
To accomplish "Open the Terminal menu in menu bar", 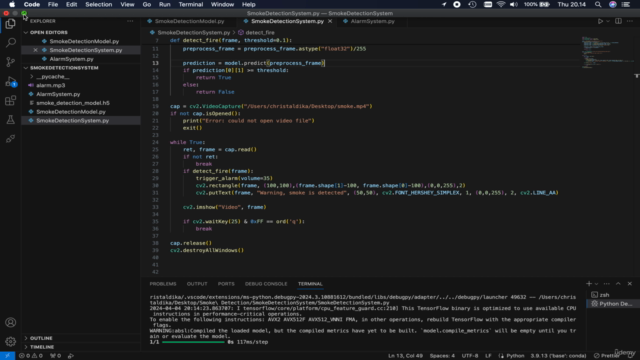I will click(x=191, y=4).
